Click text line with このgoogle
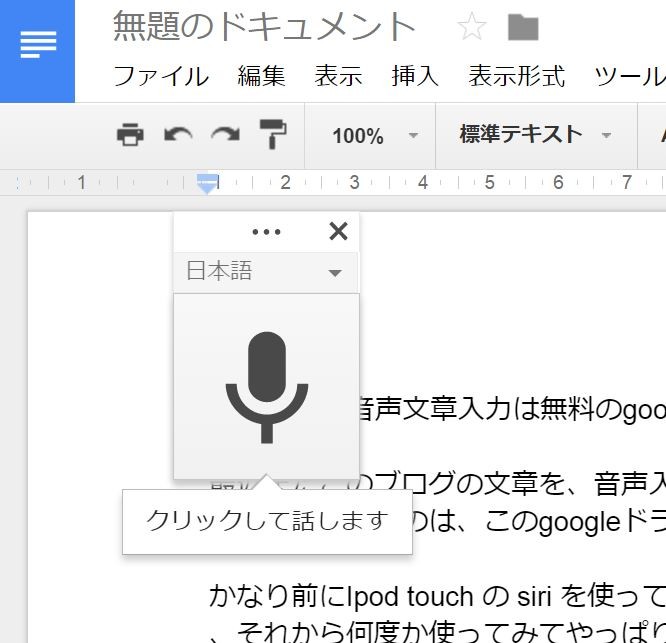666x643 pixels. point(539,522)
